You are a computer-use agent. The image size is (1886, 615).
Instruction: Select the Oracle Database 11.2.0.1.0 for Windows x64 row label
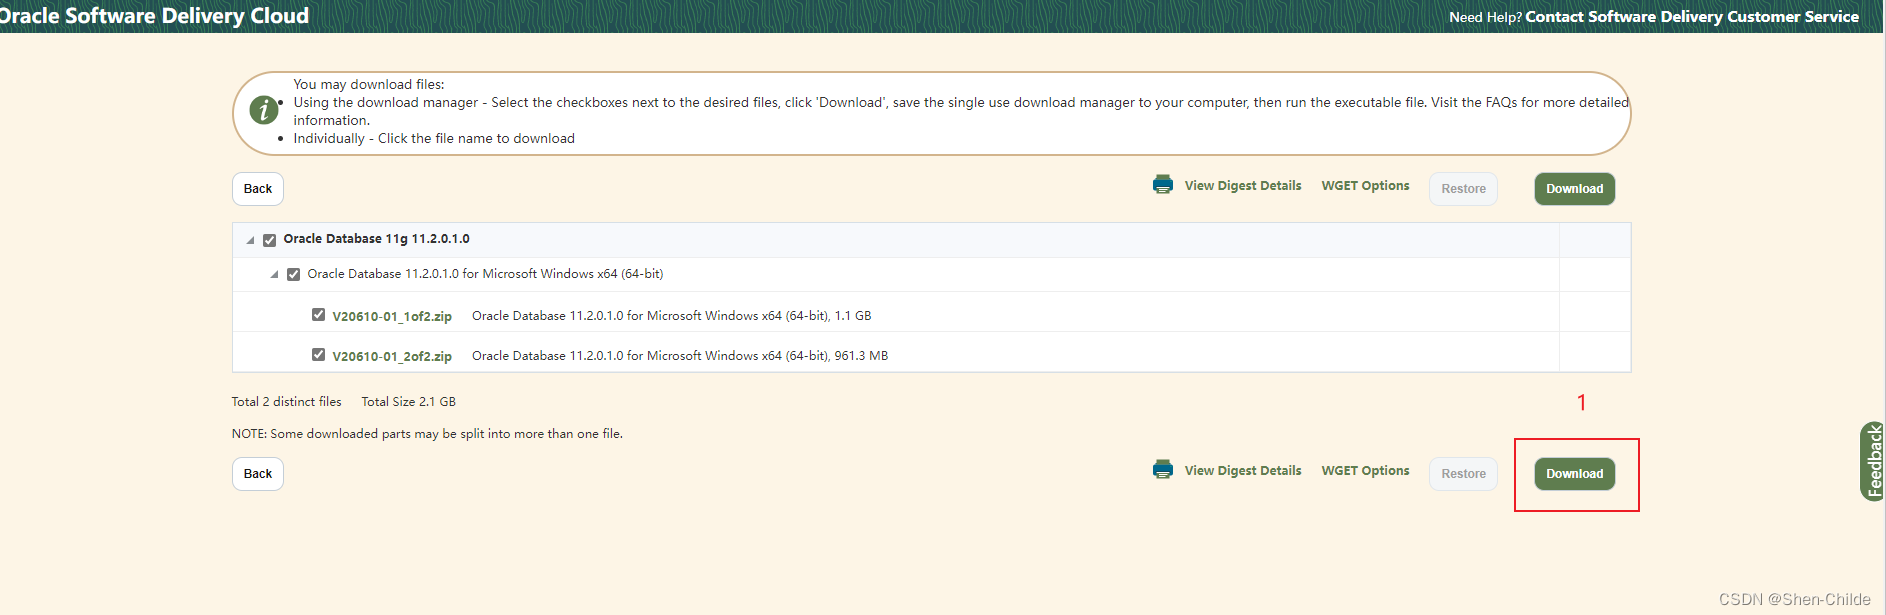485,274
